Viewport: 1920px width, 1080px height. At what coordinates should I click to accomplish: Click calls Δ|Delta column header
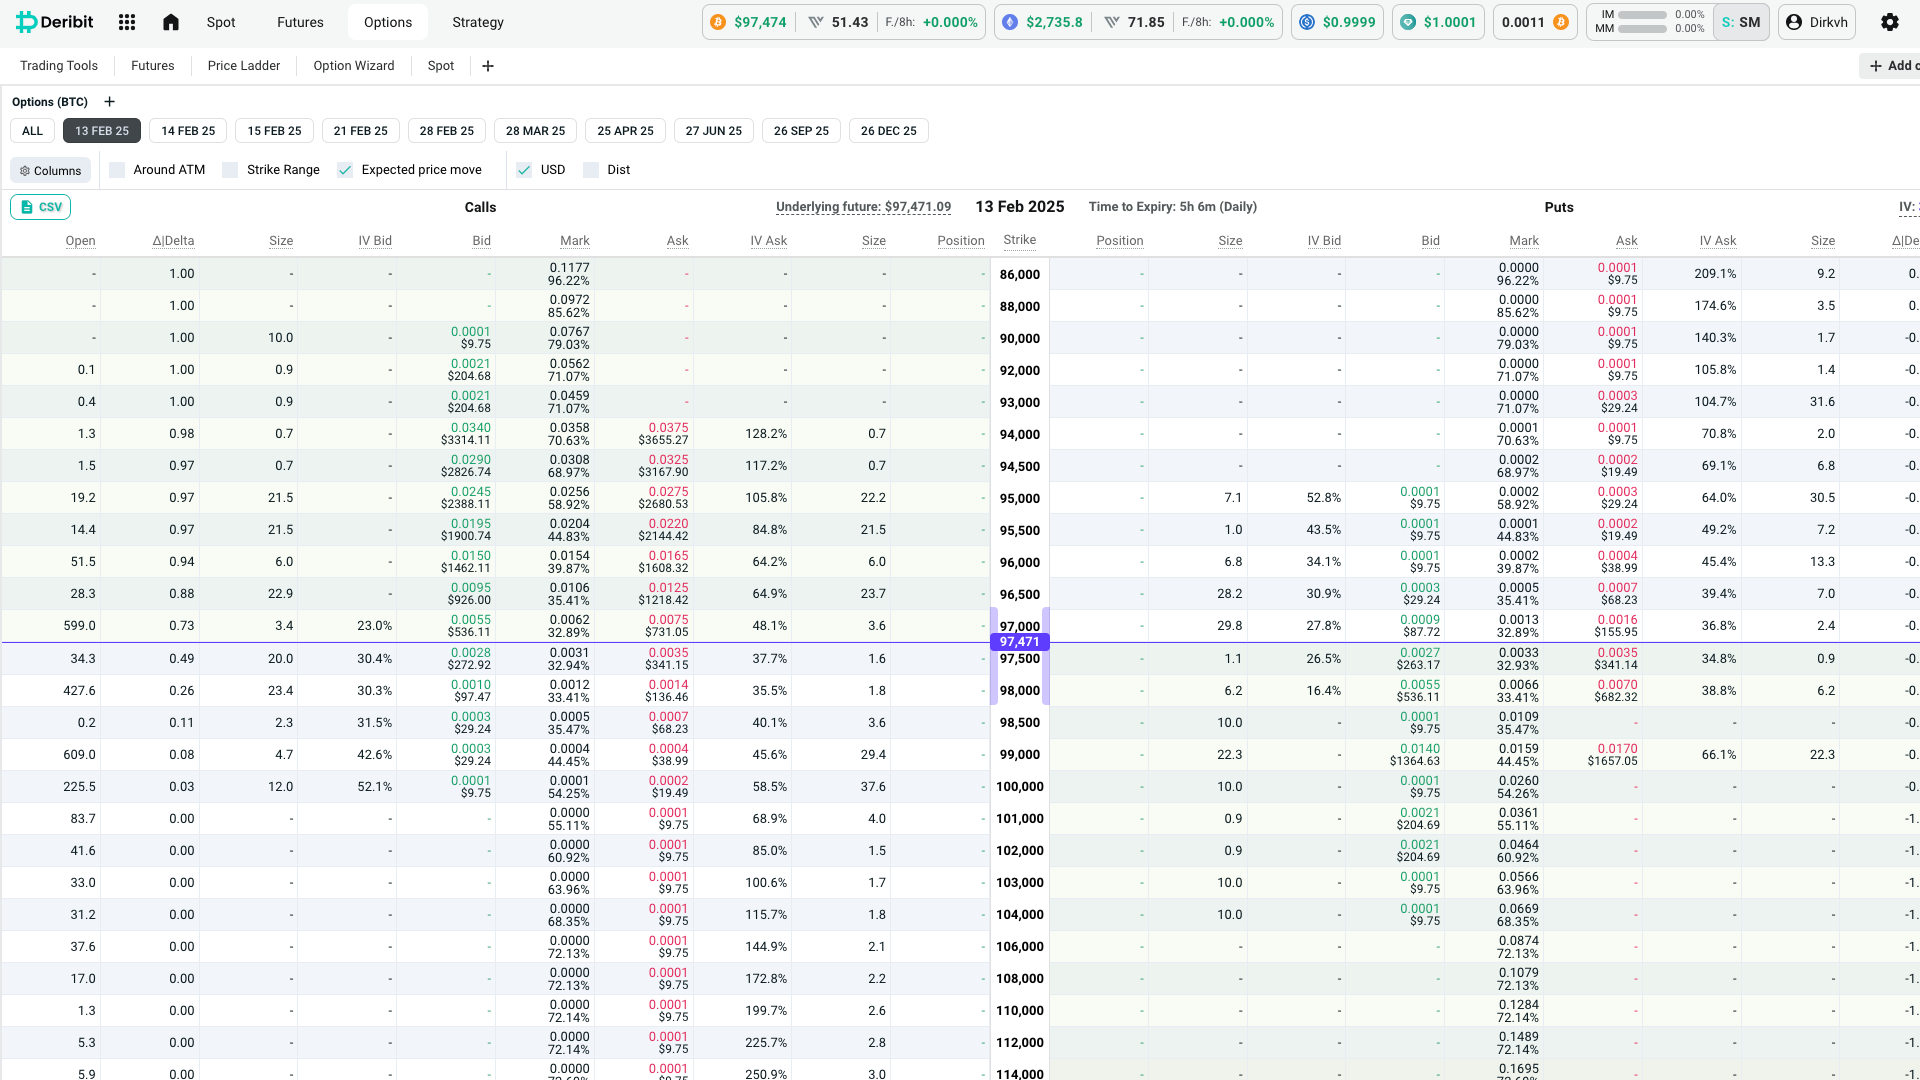pos(173,241)
